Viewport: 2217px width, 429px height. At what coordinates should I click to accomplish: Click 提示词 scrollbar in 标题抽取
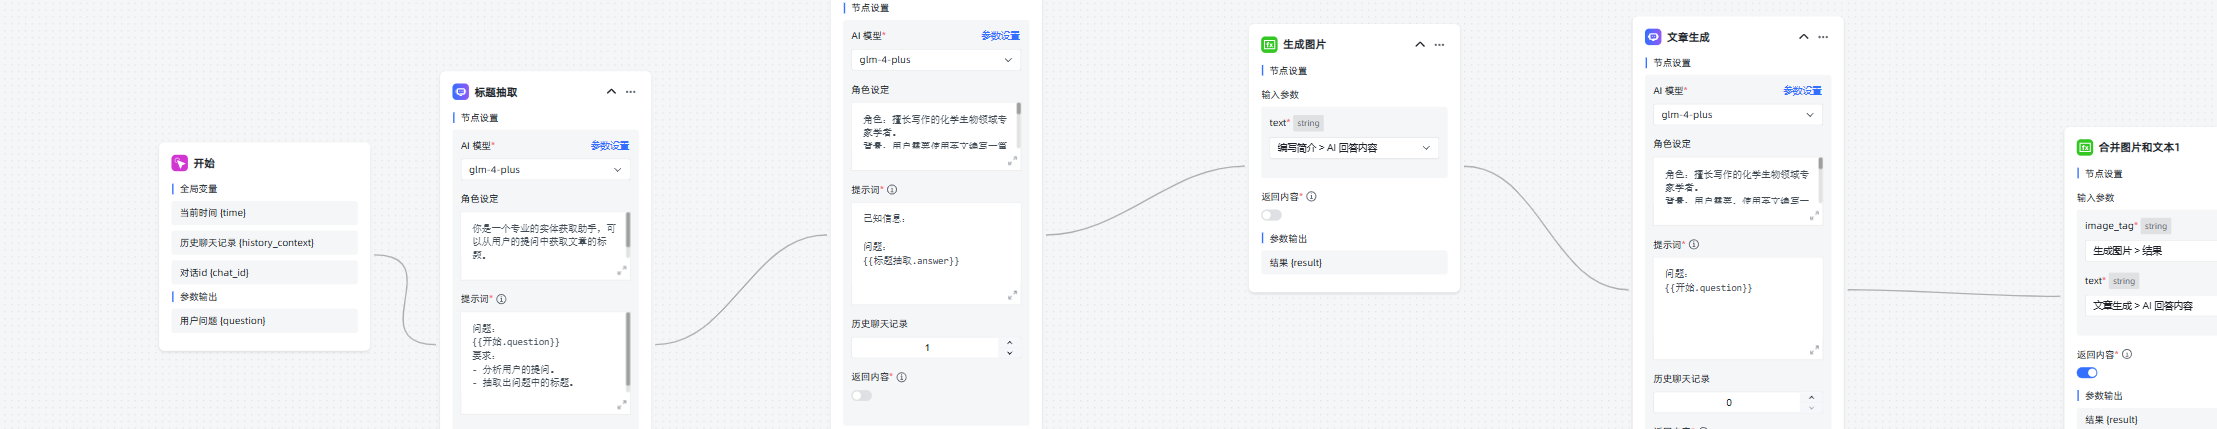pyautogui.click(x=628, y=348)
